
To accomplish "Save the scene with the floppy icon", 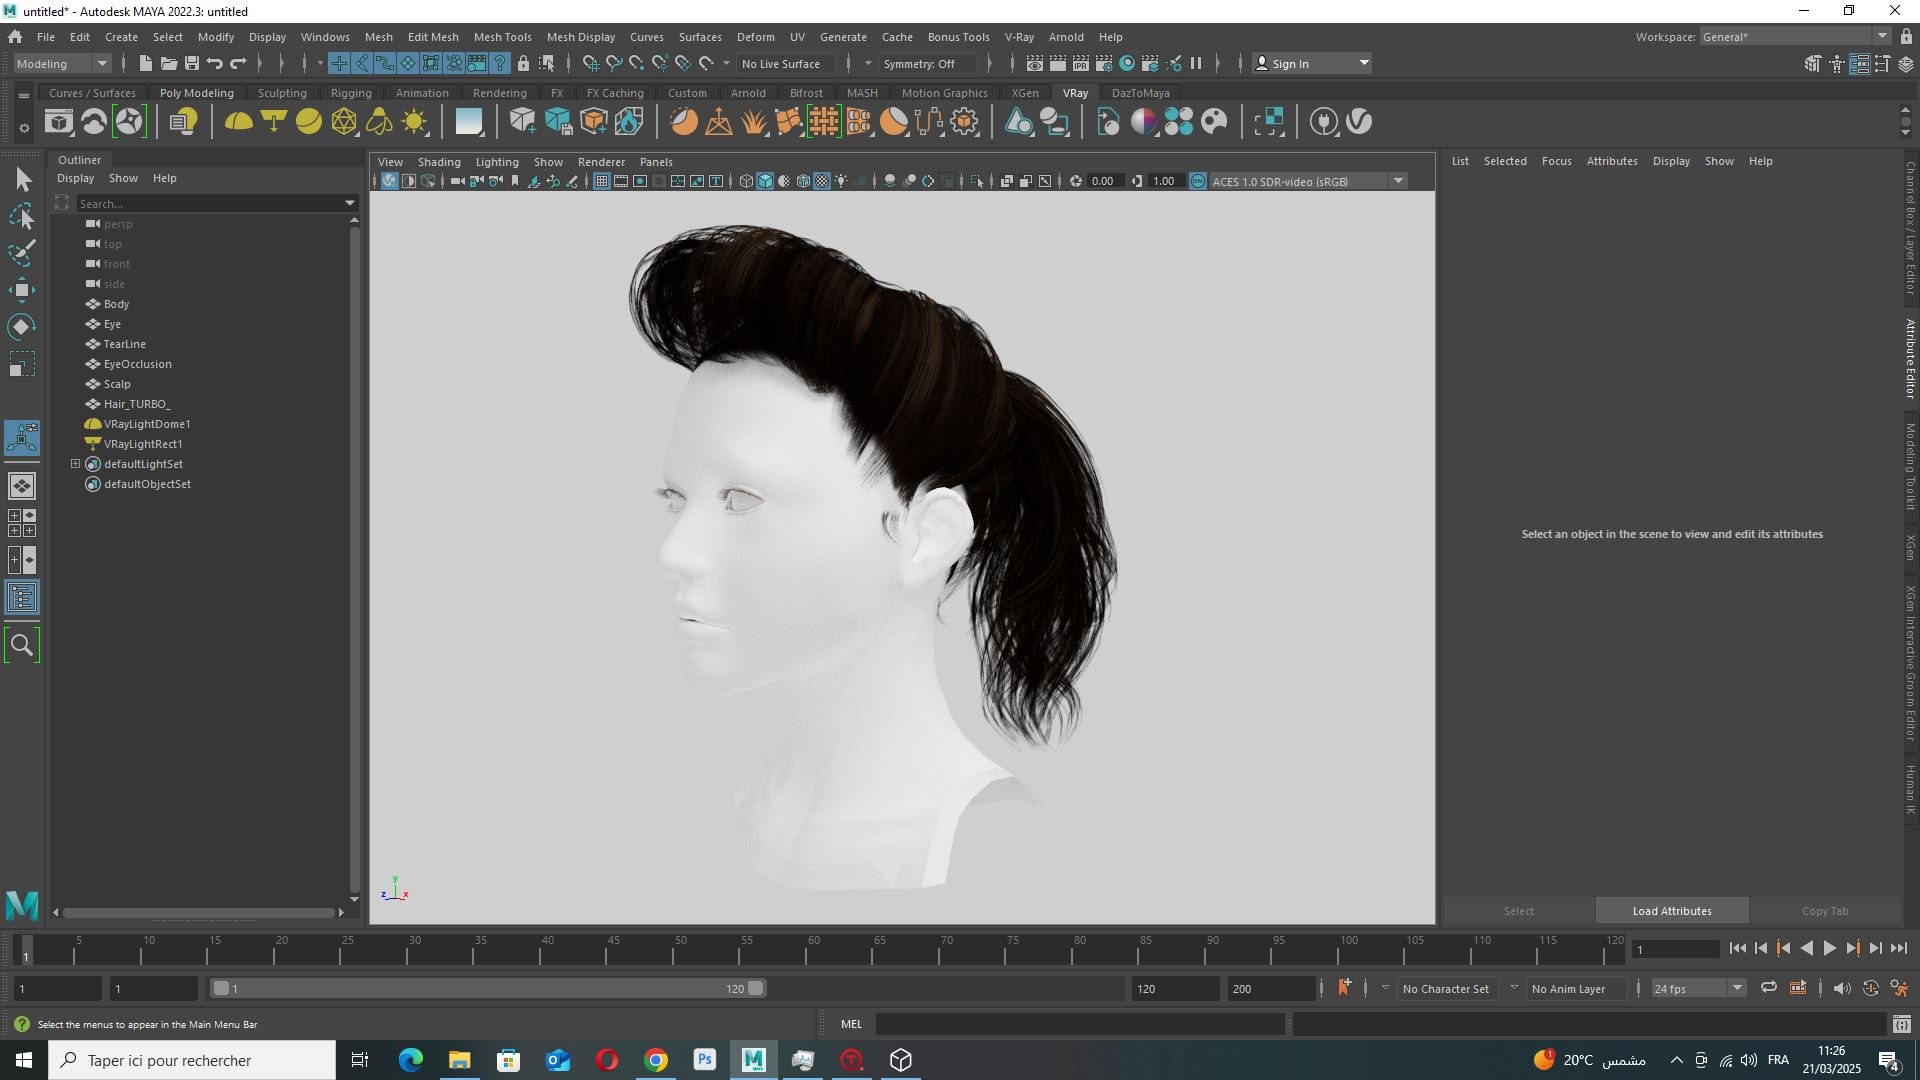I will 191,63.
